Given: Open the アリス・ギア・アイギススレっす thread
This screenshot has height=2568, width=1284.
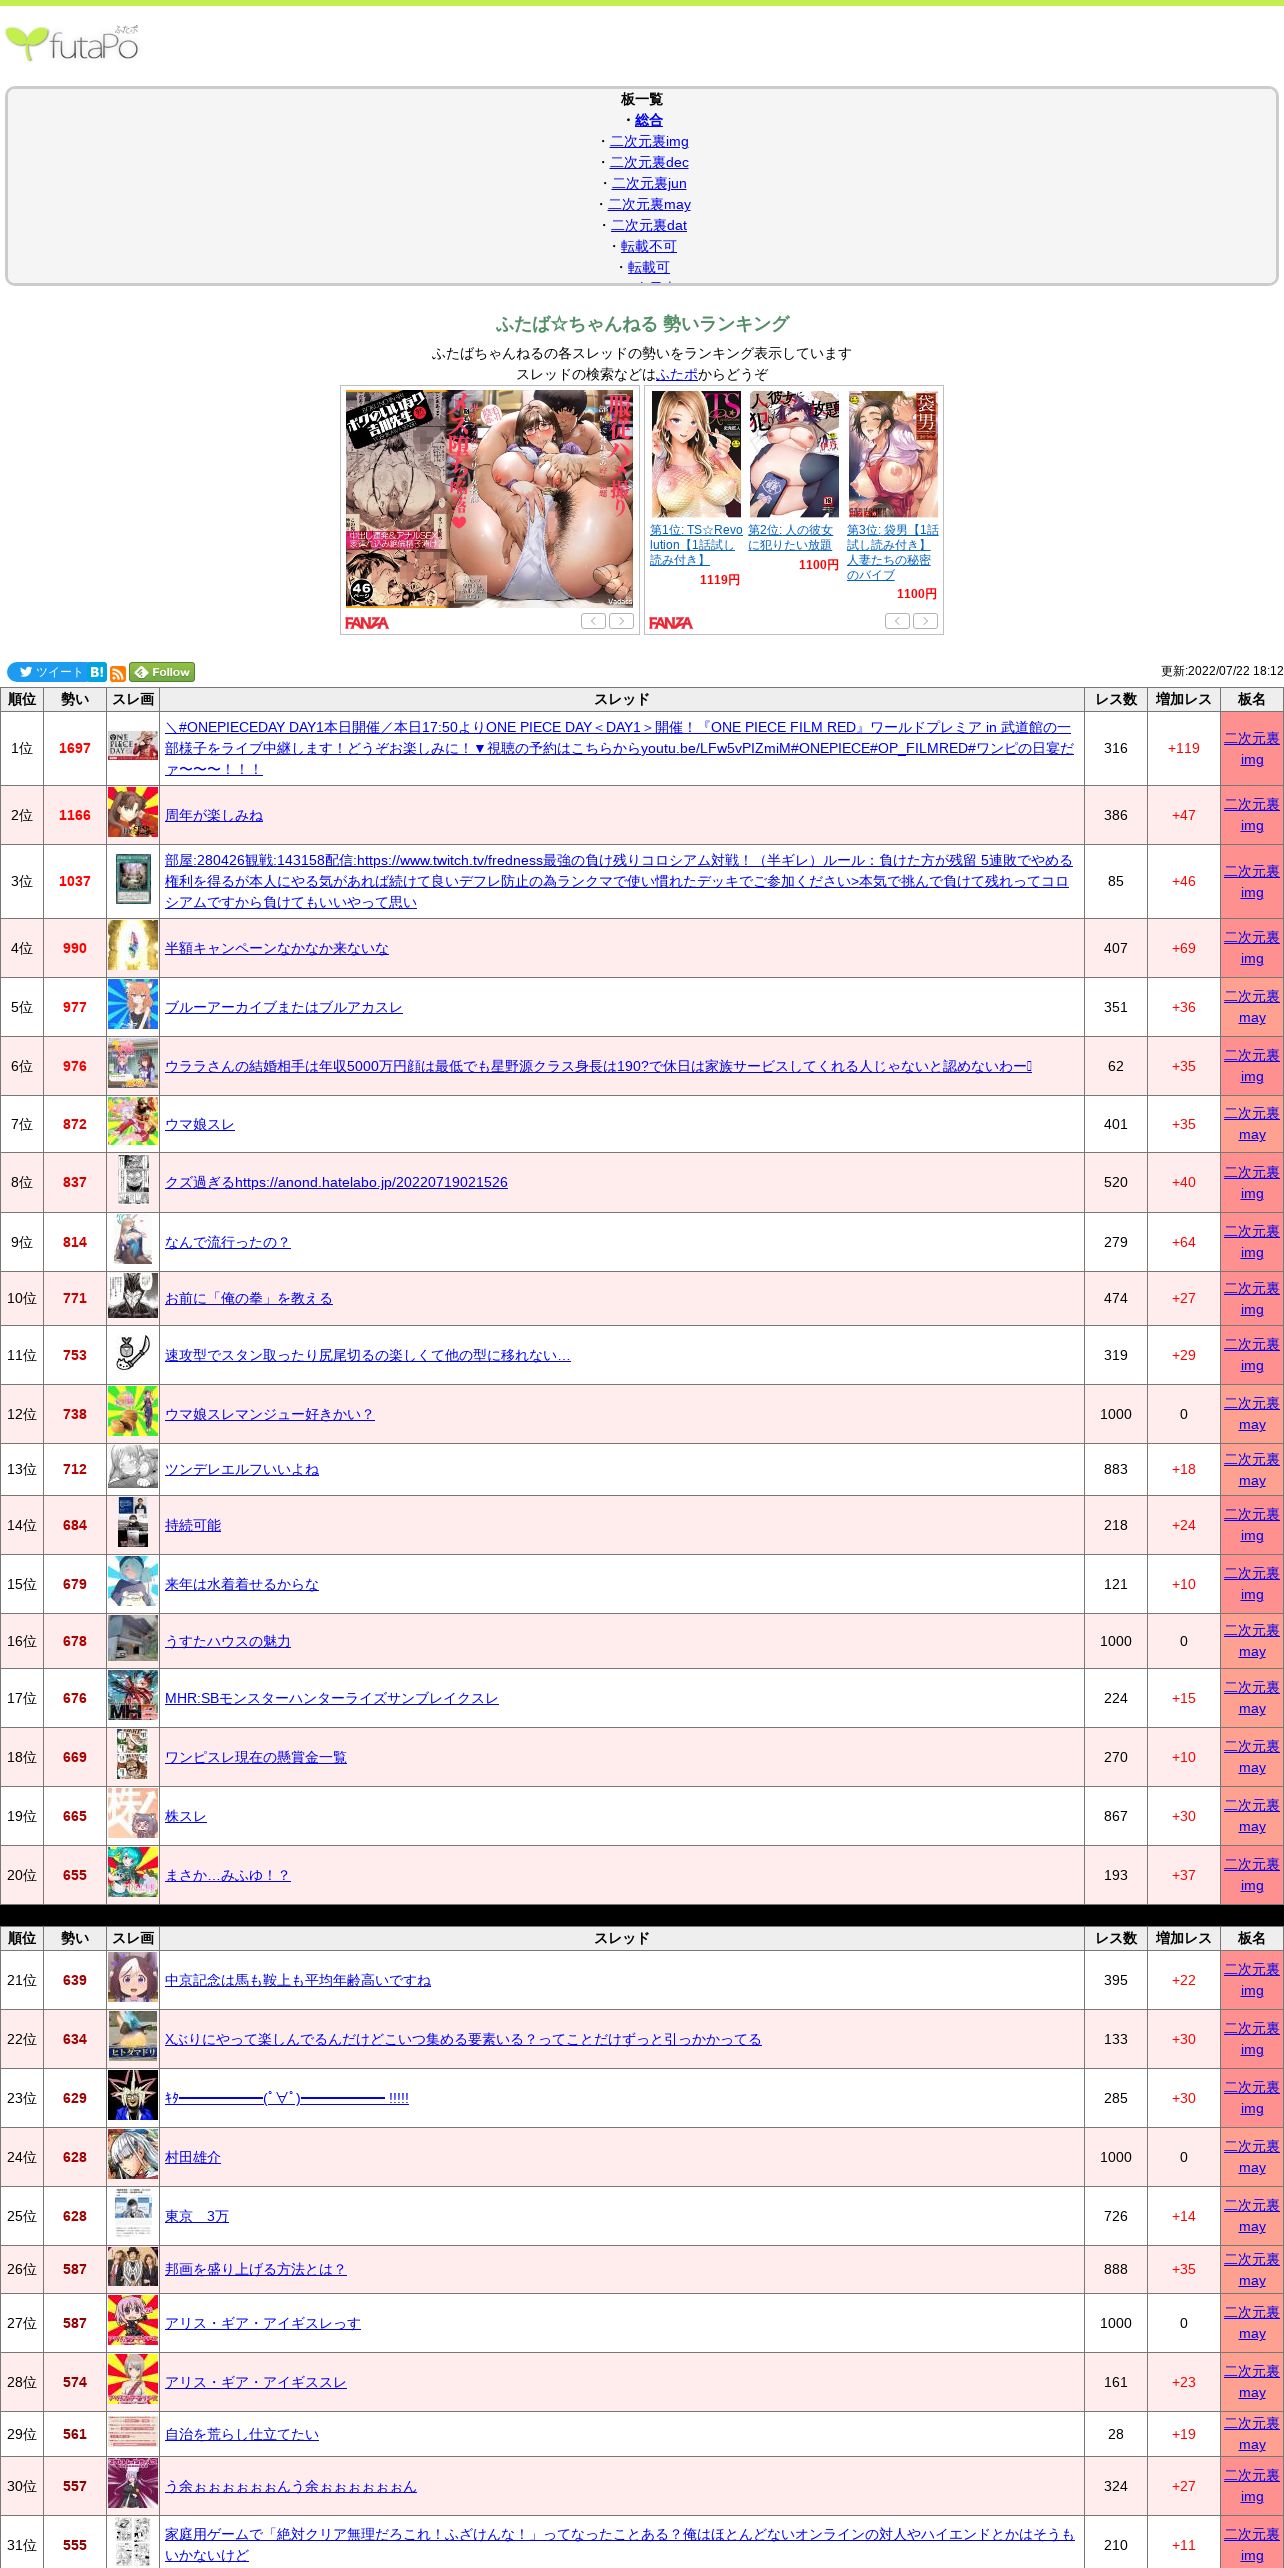Looking at the screenshot, I should point(263,2323).
